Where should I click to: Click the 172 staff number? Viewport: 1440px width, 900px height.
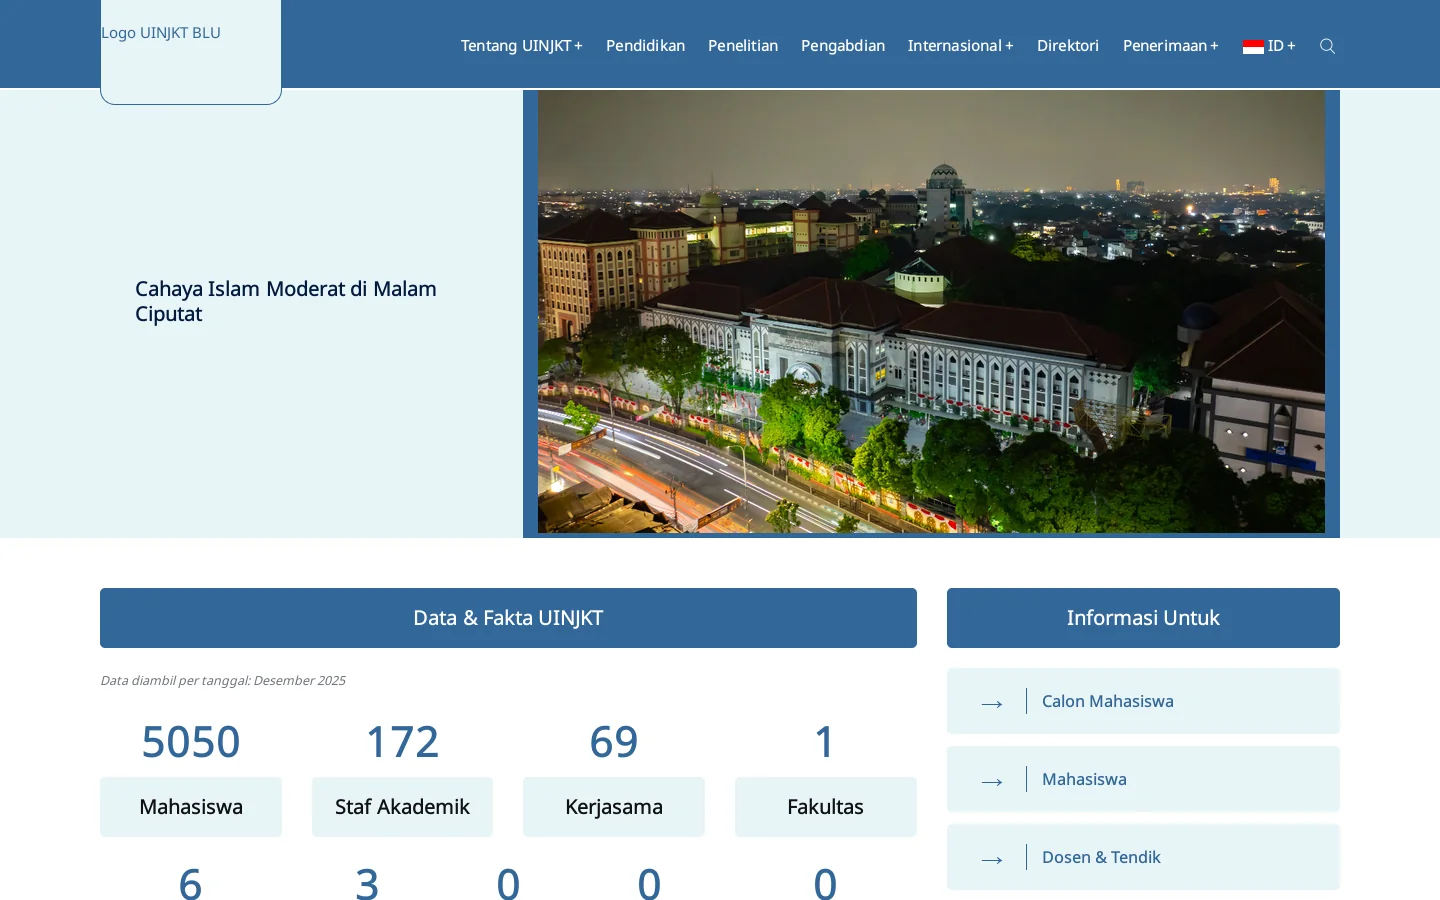point(402,742)
